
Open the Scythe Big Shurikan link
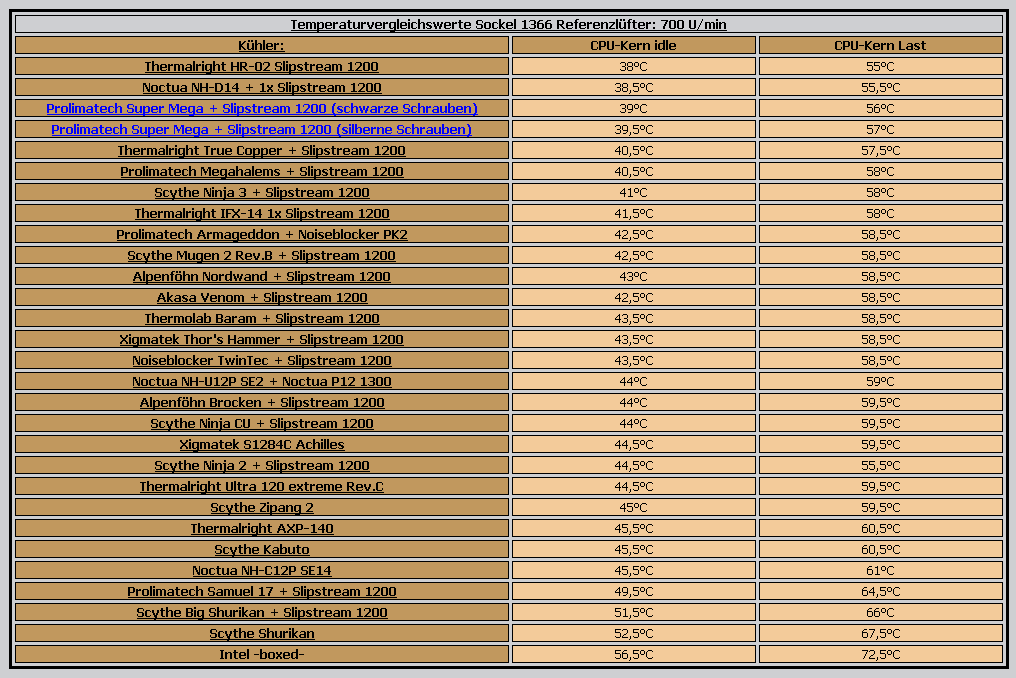pos(261,612)
